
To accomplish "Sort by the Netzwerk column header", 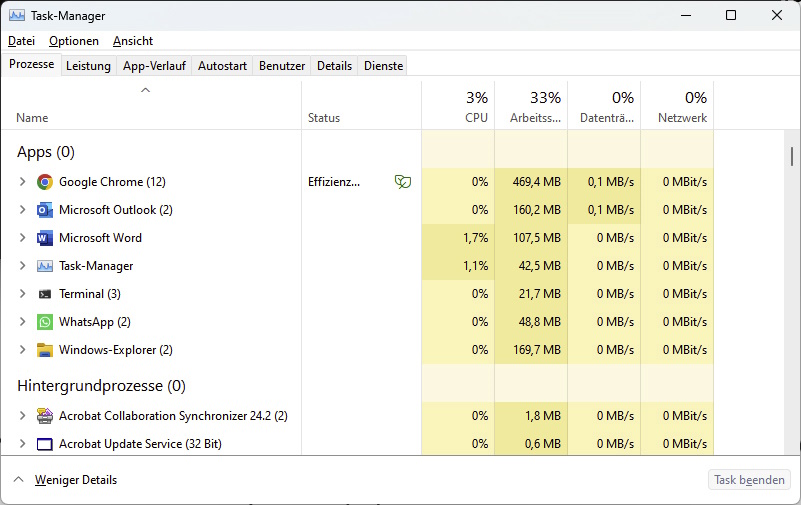I will (x=677, y=105).
